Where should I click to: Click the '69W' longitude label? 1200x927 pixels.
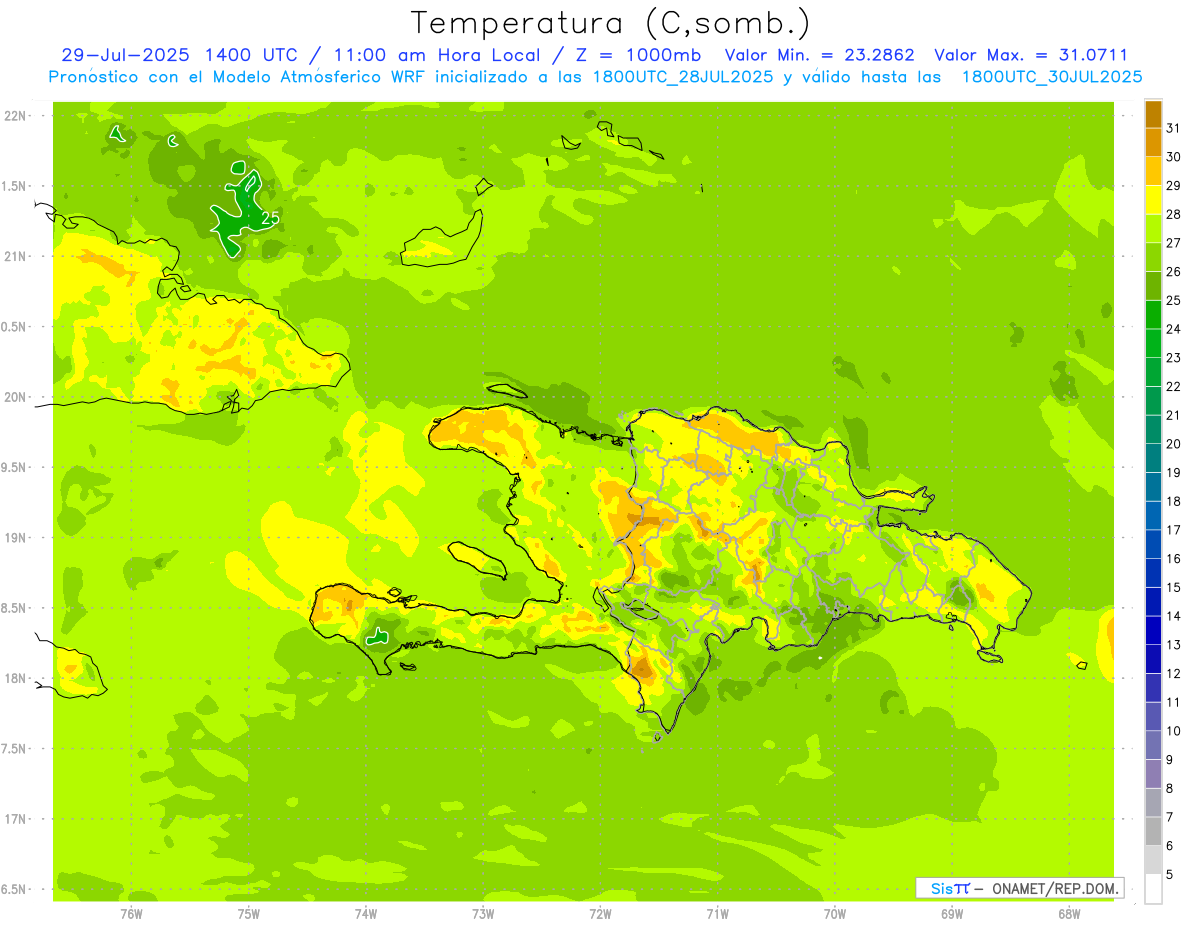952,914
